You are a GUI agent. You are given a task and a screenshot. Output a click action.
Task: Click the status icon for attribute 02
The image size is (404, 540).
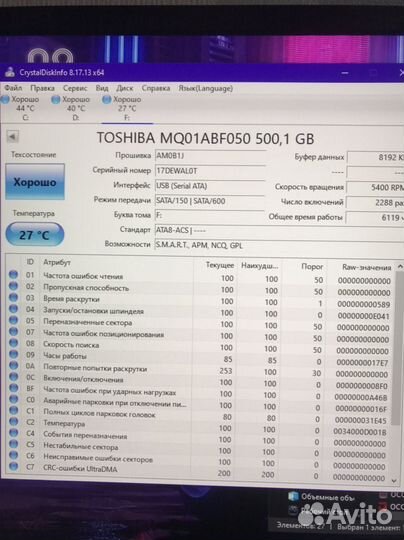[13, 286]
